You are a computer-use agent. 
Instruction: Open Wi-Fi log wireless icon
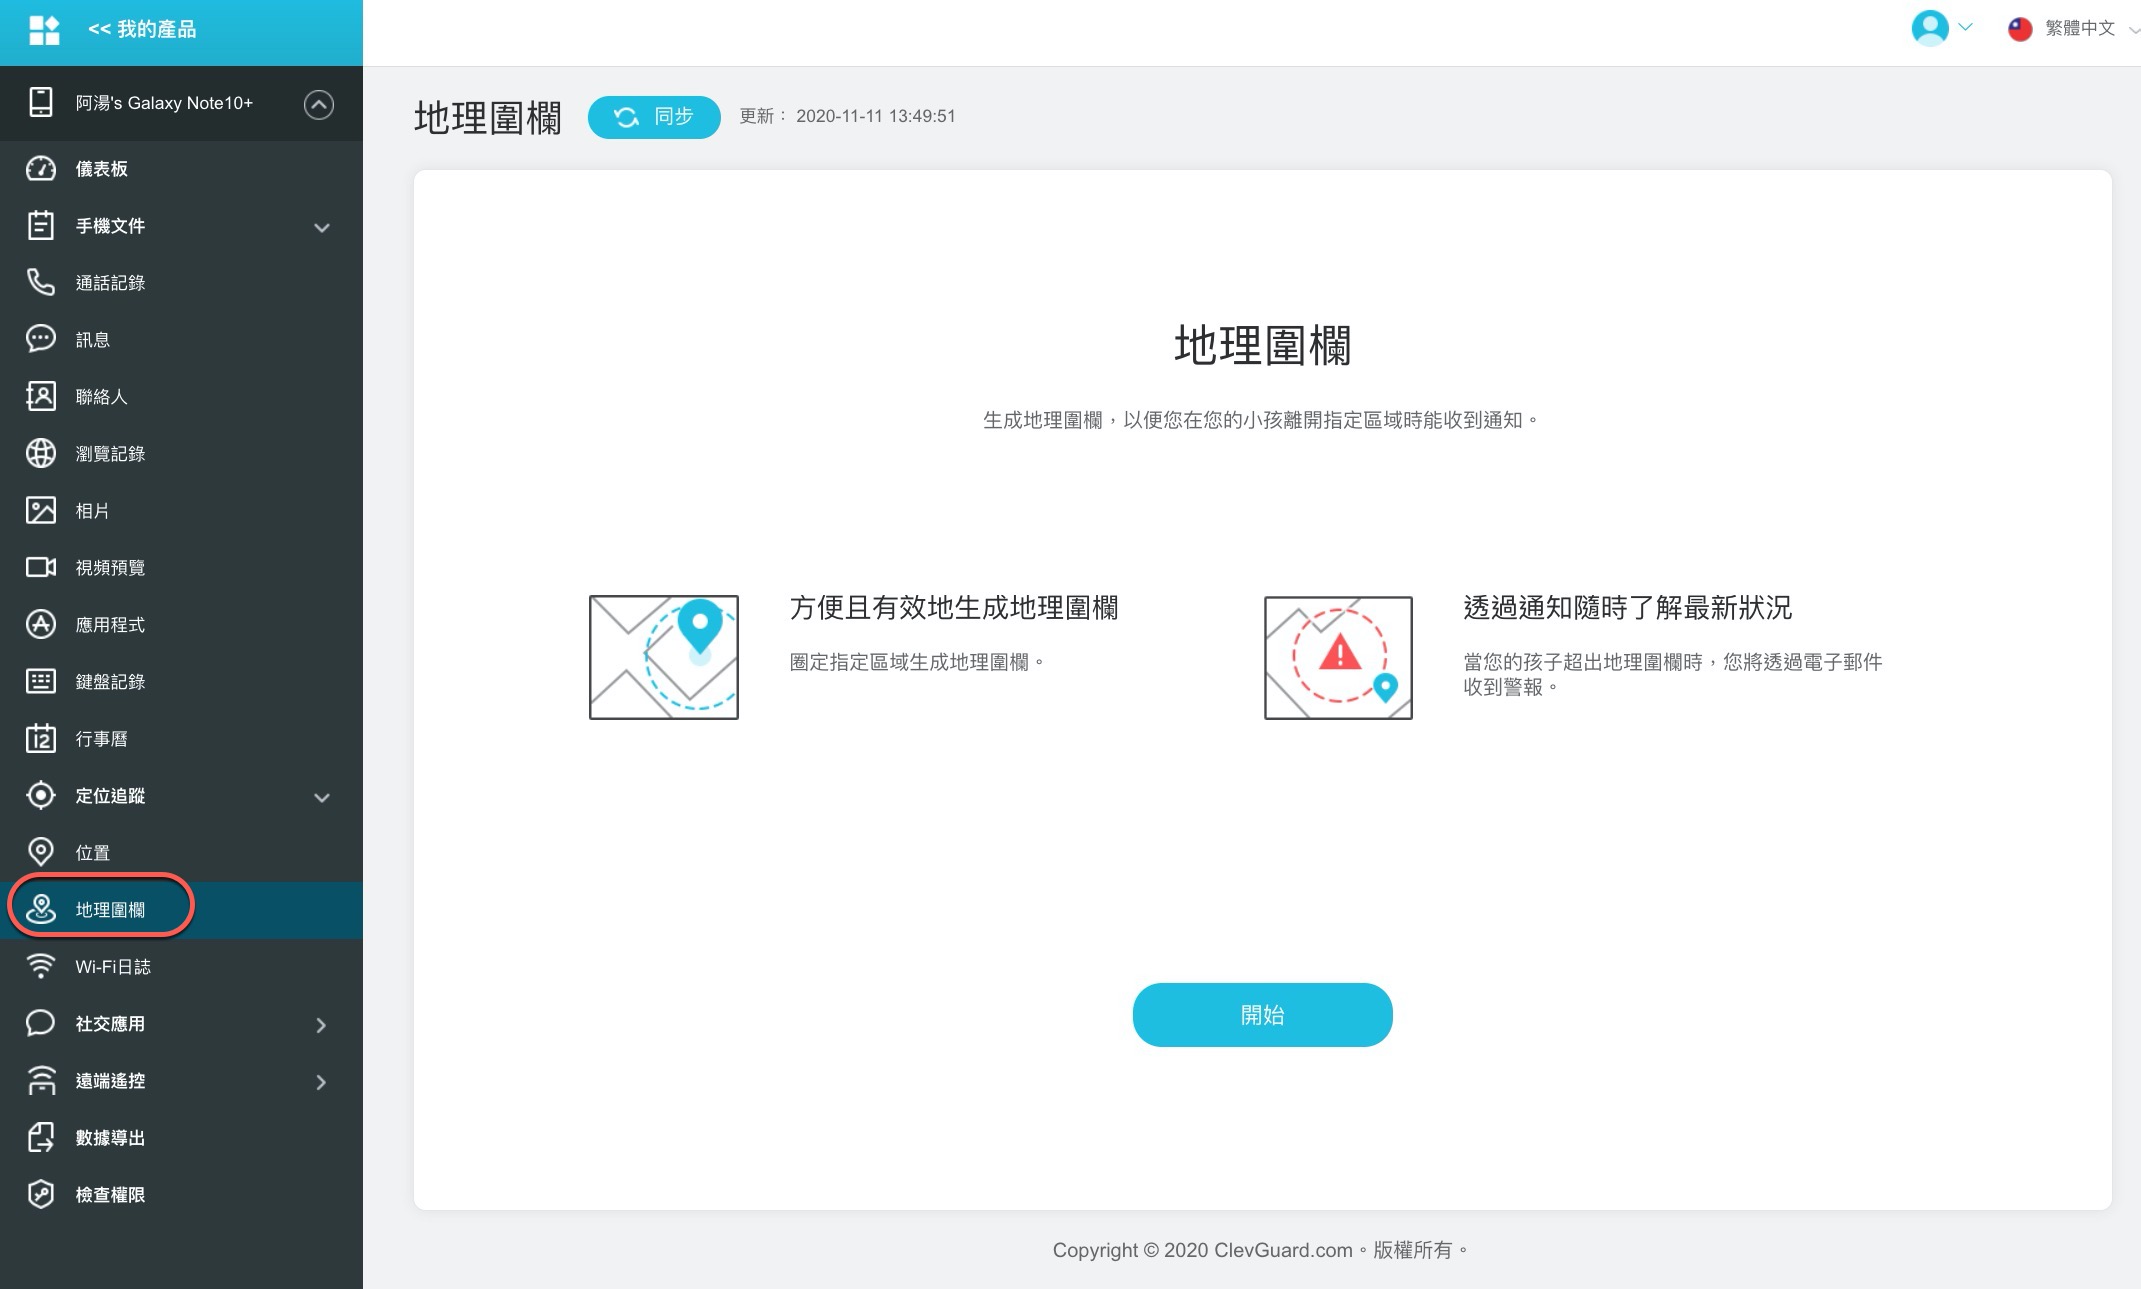pyautogui.click(x=40, y=966)
